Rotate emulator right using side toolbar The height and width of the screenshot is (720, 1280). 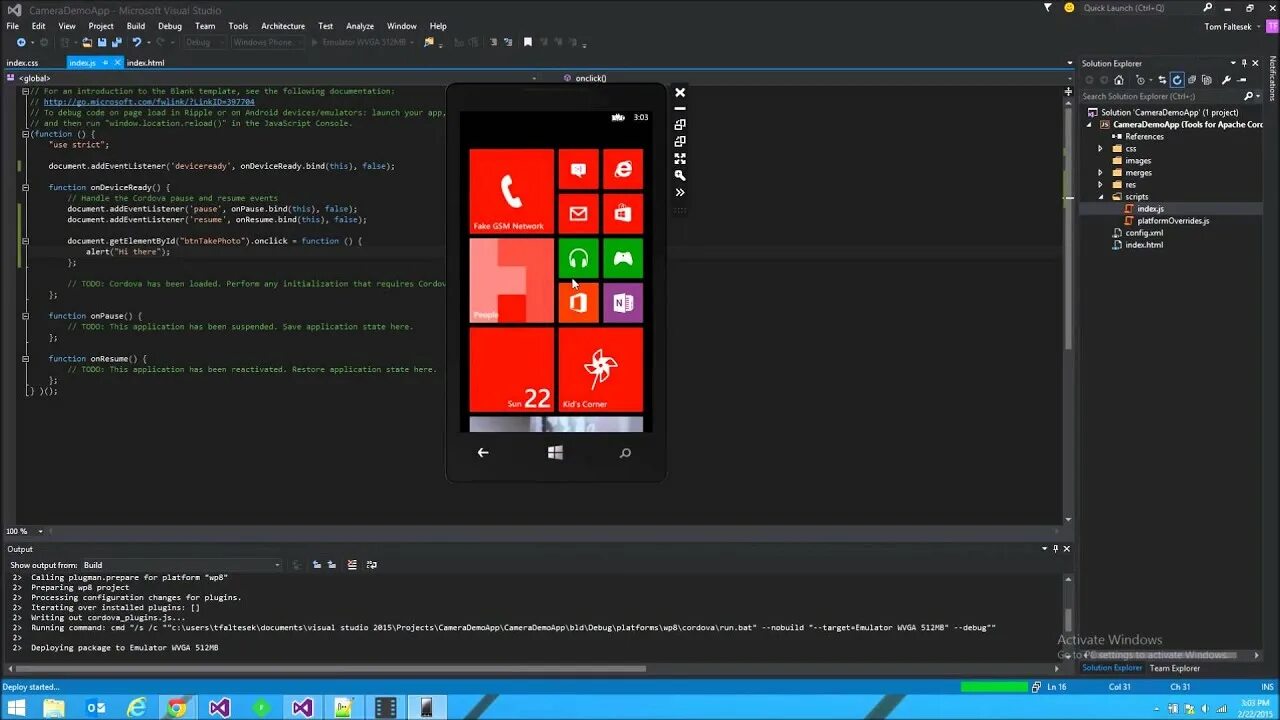click(x=680, y=142)
